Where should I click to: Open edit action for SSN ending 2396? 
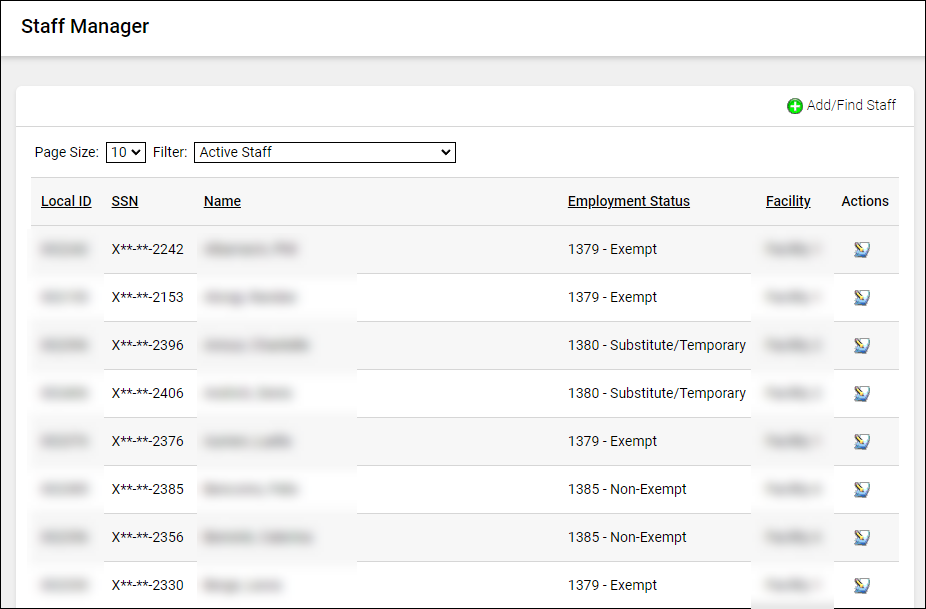click(861, 346)
